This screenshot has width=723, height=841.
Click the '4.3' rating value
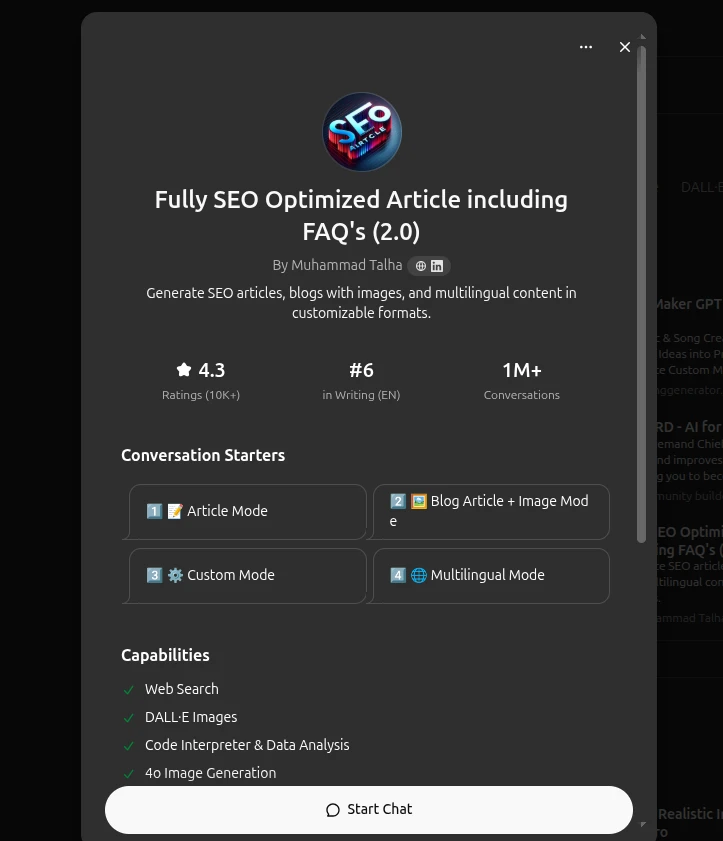(212, 370)
